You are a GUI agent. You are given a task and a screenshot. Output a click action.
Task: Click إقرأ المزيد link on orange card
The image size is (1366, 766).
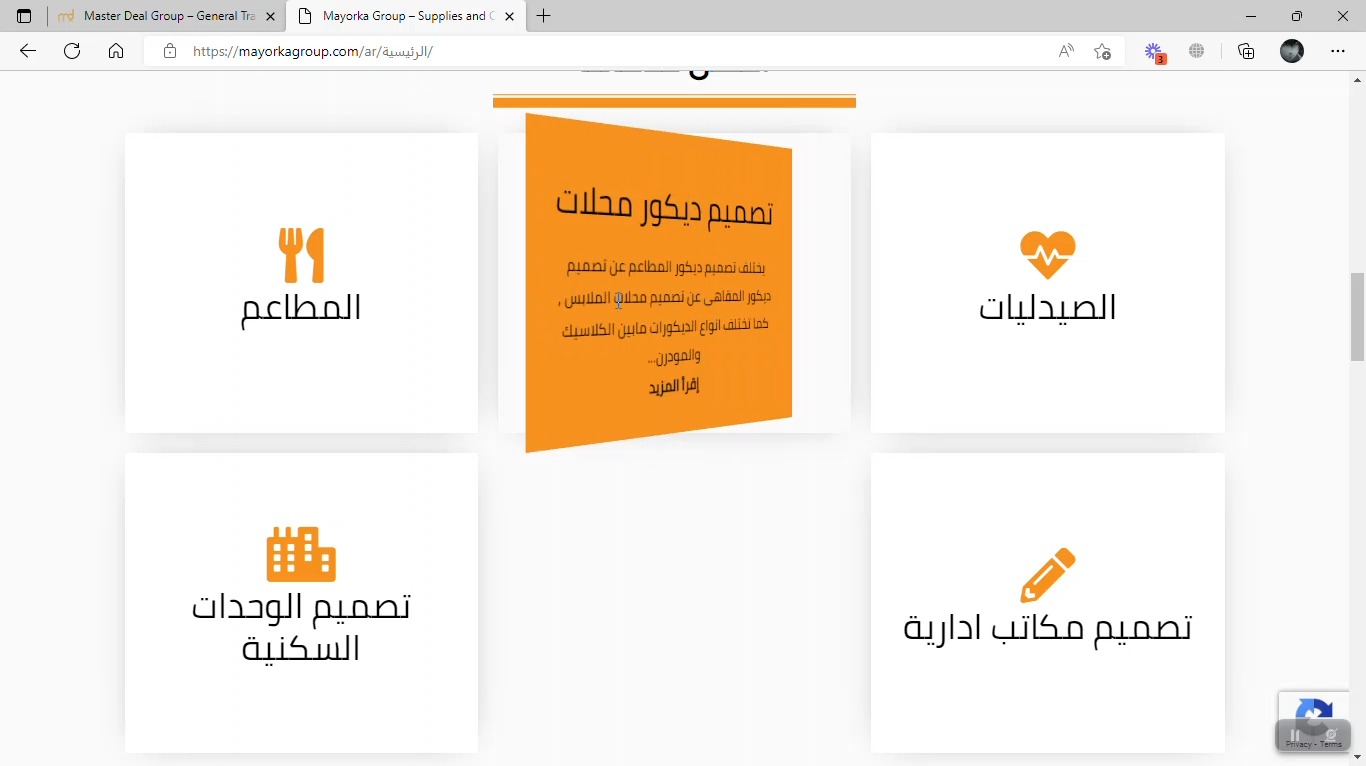coord(674,386)
